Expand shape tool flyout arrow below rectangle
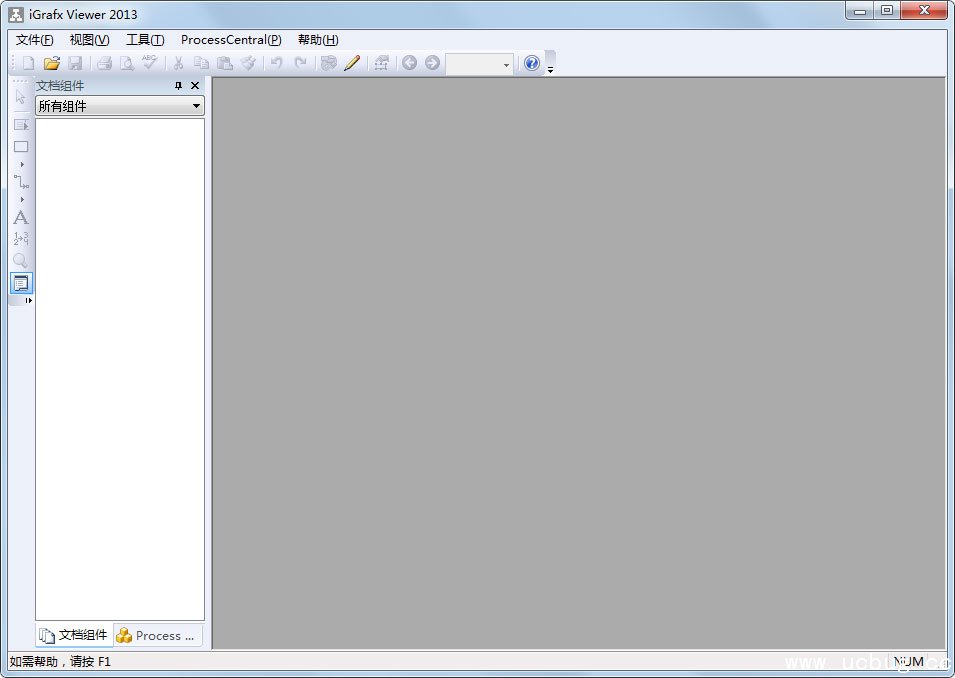Viewport: 955px width, 678px height. [x=22, y=164]
